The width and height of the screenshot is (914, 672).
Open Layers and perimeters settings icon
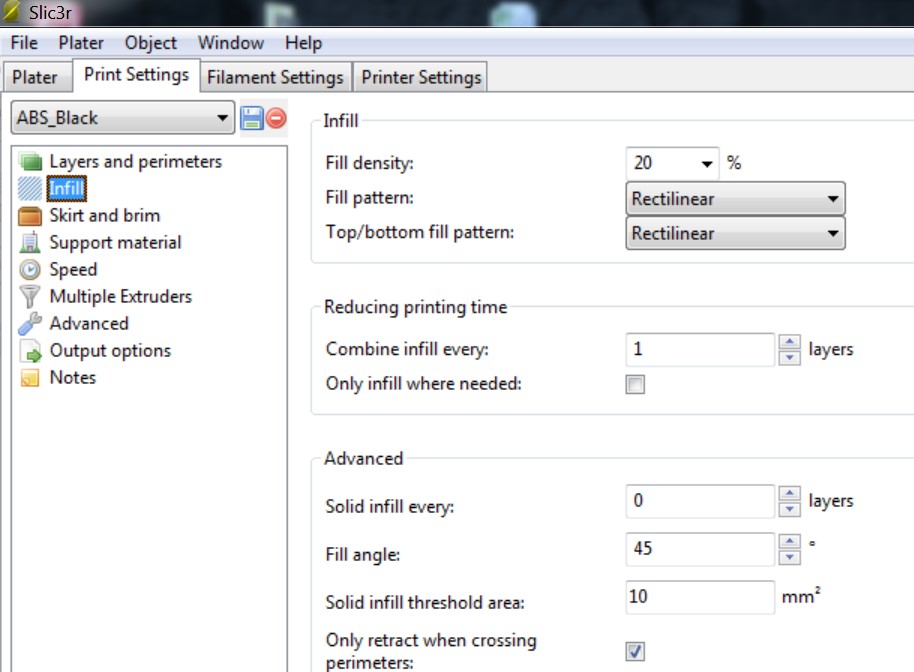31,162
